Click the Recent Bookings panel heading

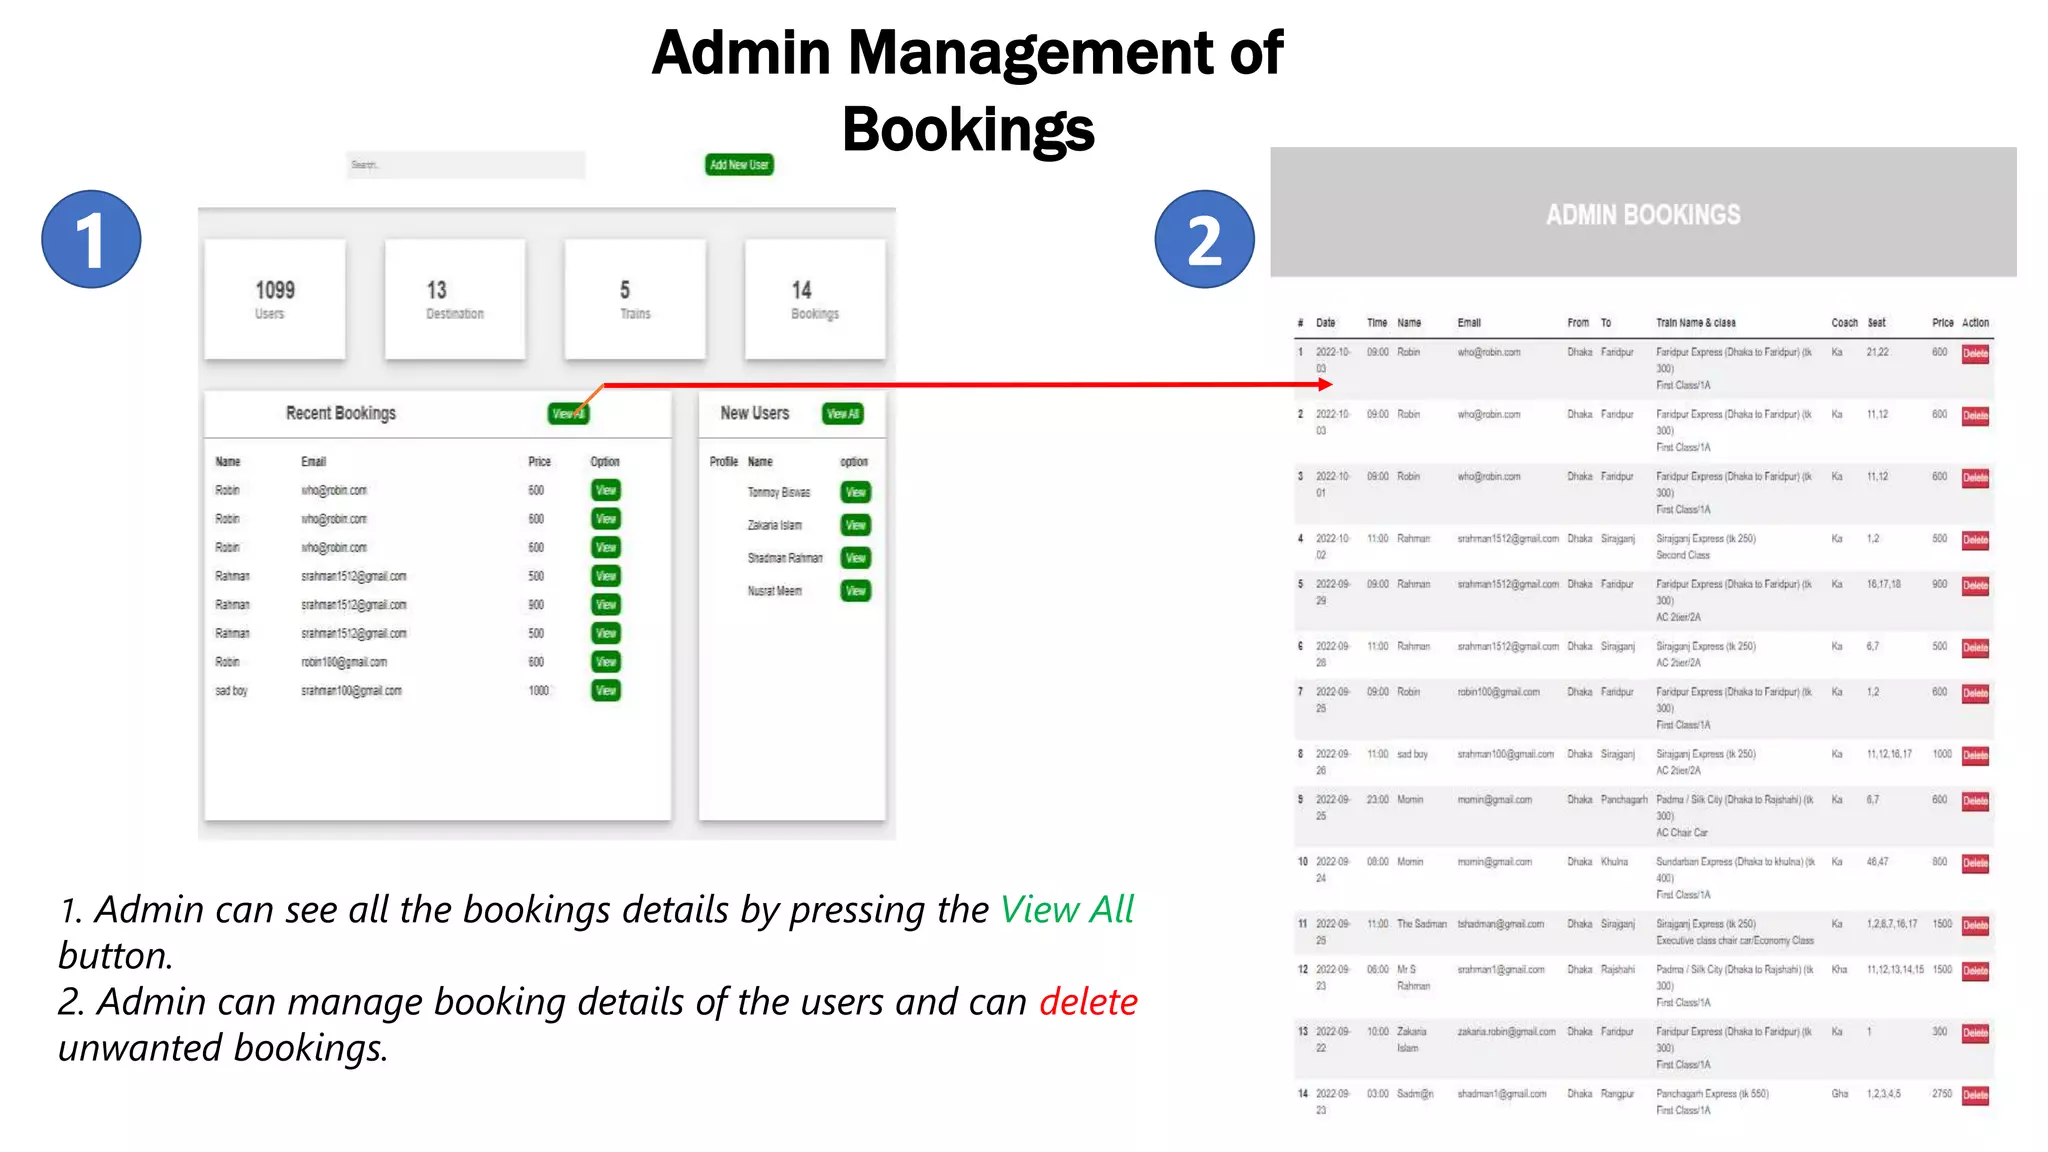(x=341, y=414)
